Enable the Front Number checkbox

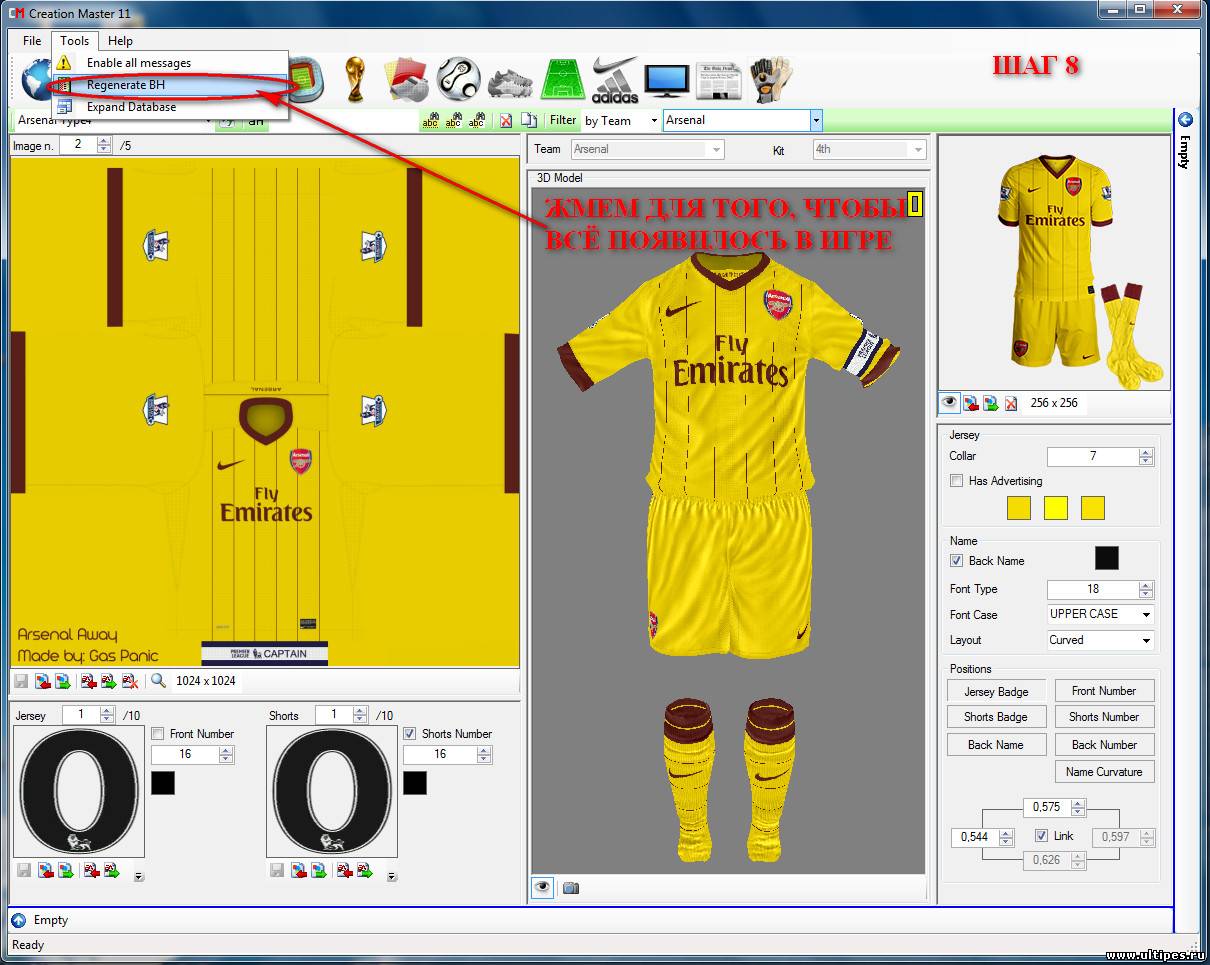click(x=158, y=734)
